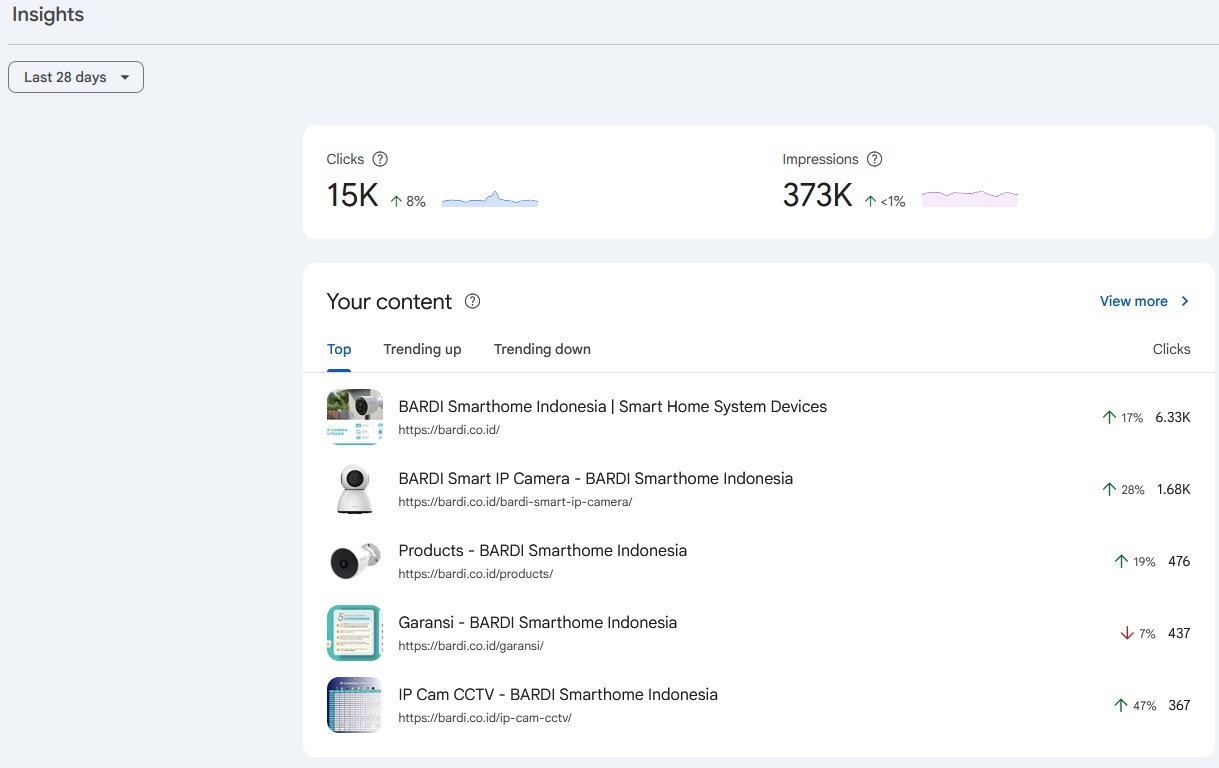Image resolution: width=1219 pixels, height=768 pixels.
Task: Click the green up arrow showing 47%
Action: tap(1121, 705)
